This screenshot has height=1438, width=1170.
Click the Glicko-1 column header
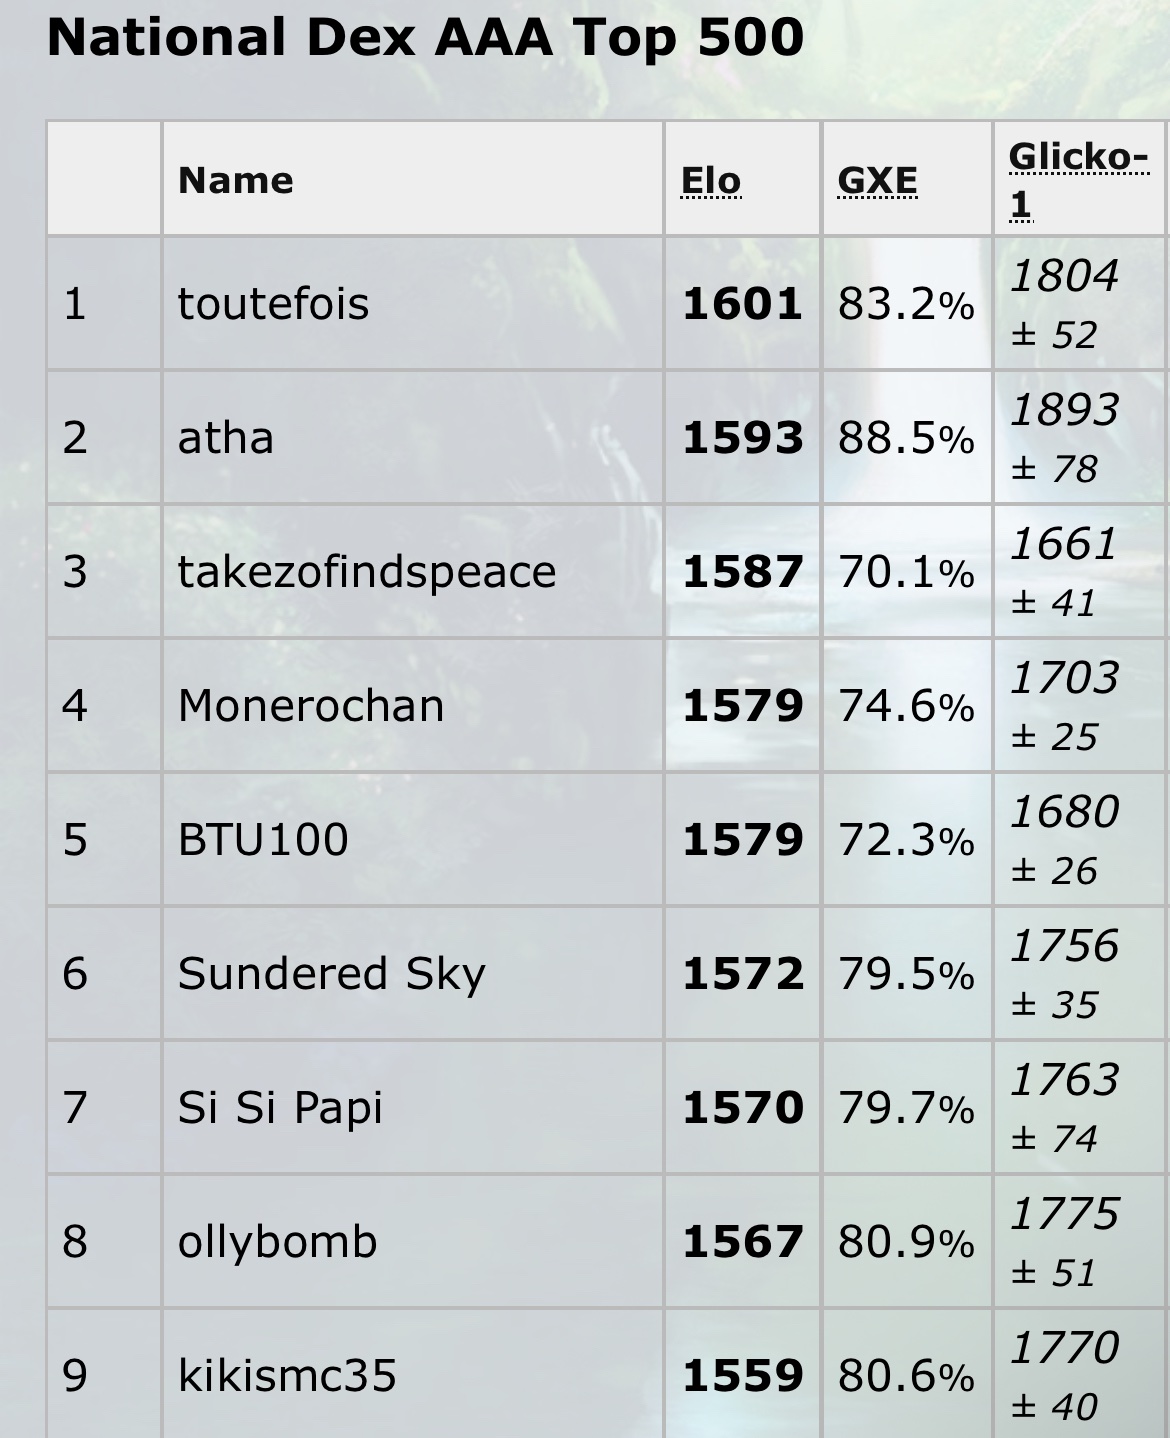[x=1078, y=180]
